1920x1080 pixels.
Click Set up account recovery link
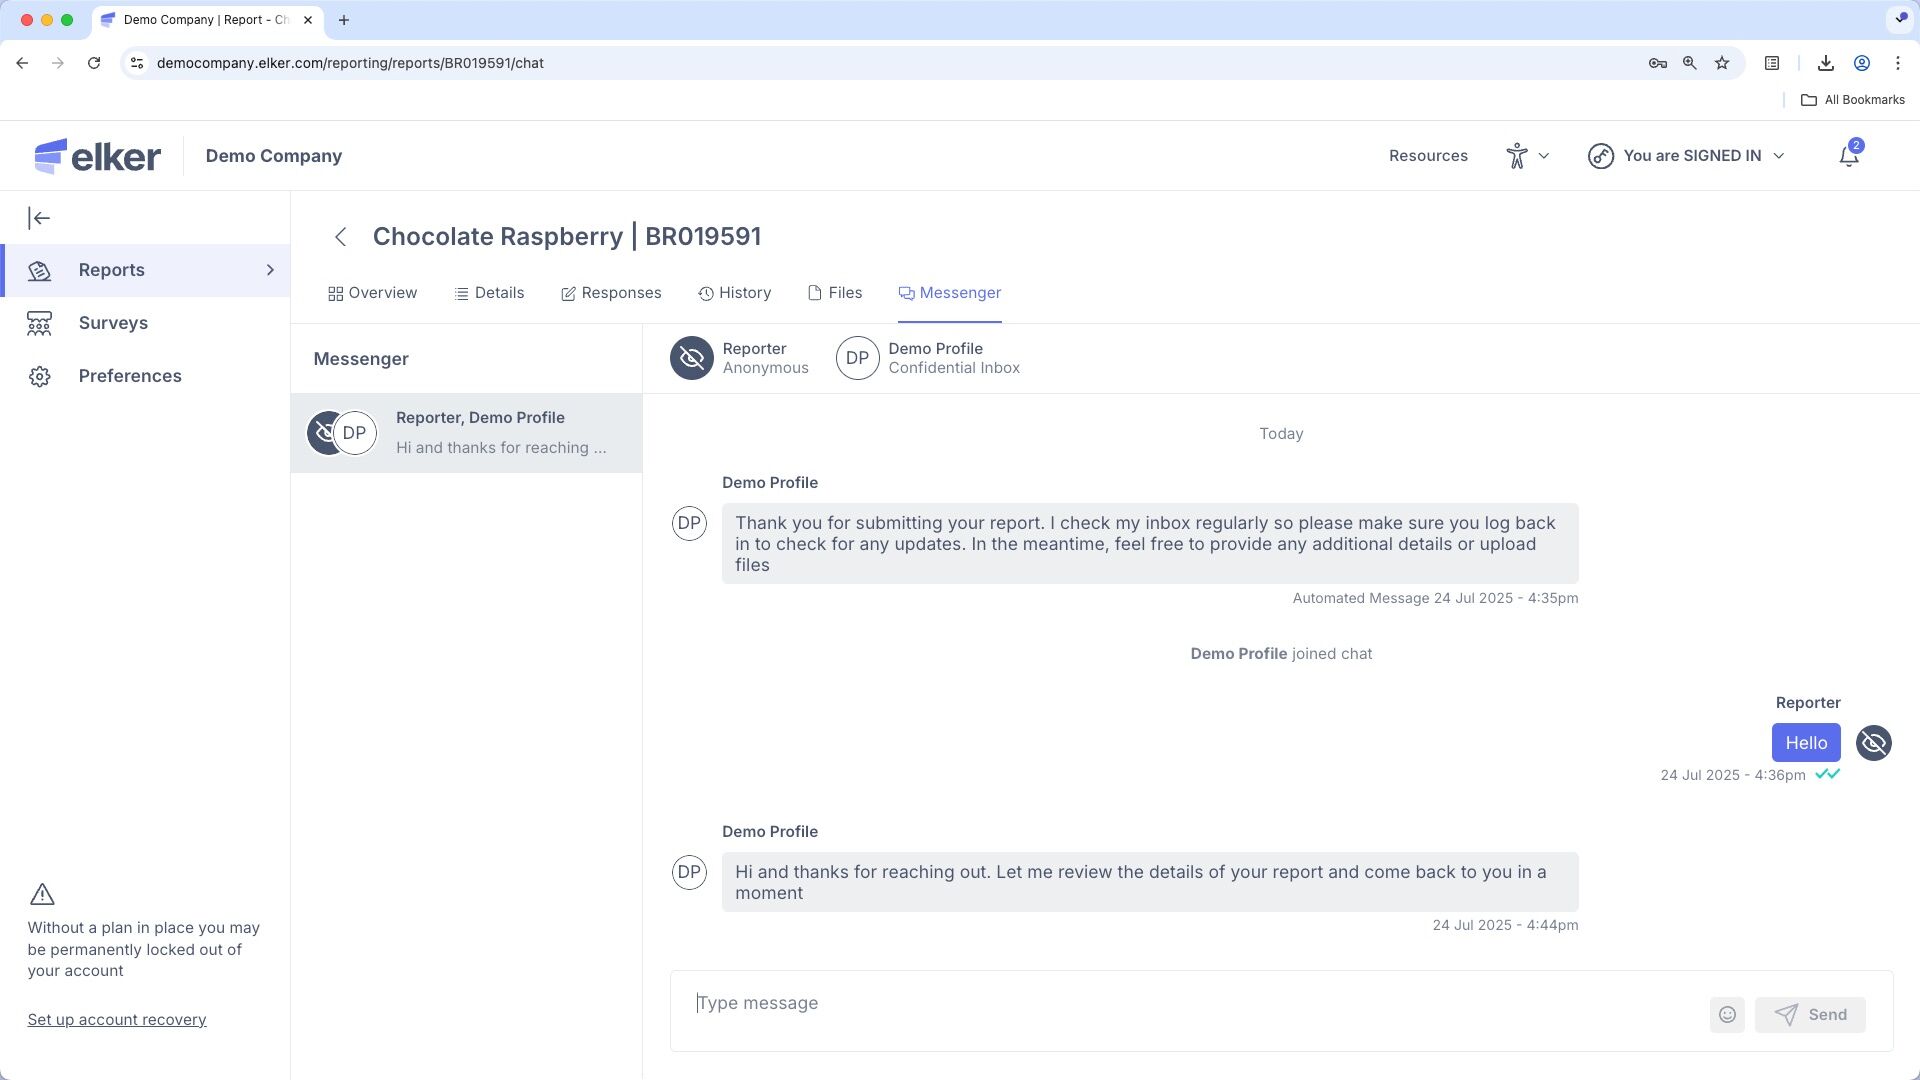pos(117,1020)
